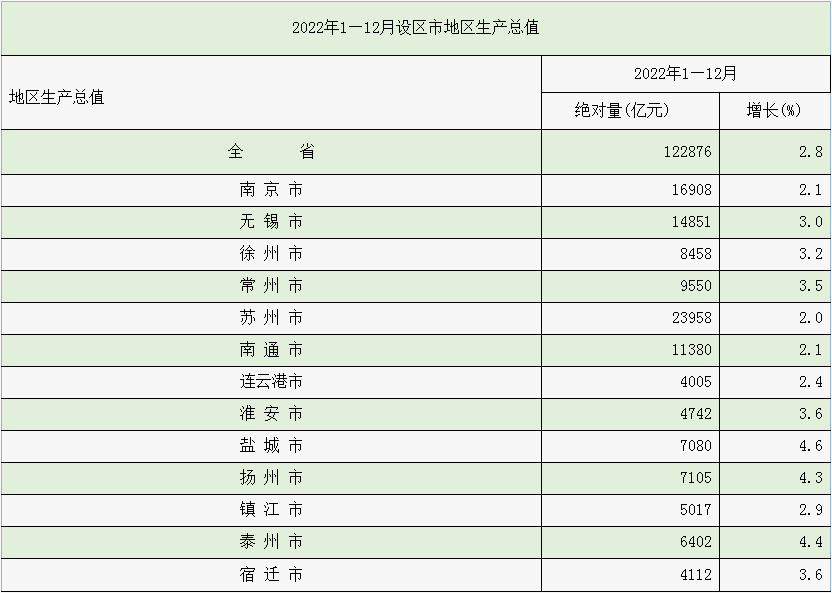Click the 常州市 row label
This screenshot has height=593, width=832.
271,286
